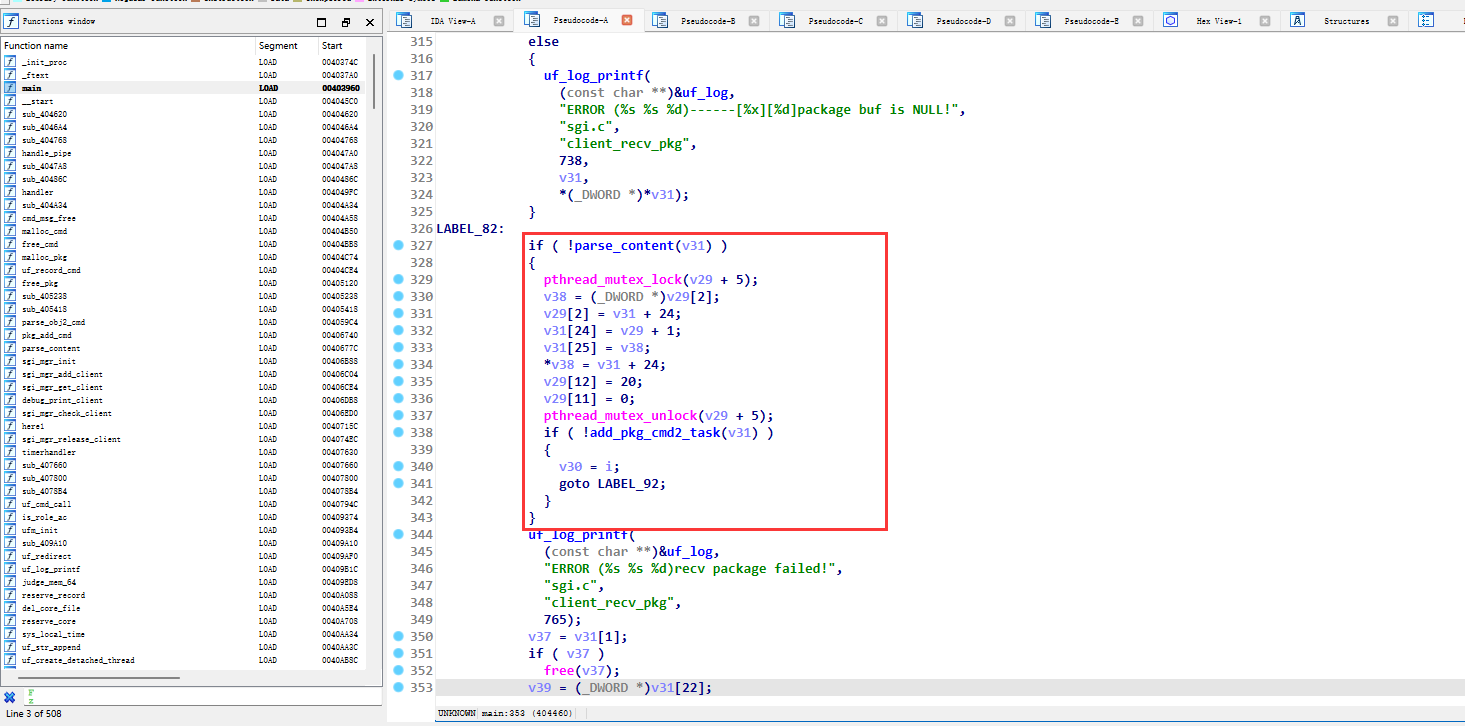Click function icon beside malloc_cmd
Viewport: 1465px width, 726px height.
point(11,231)
